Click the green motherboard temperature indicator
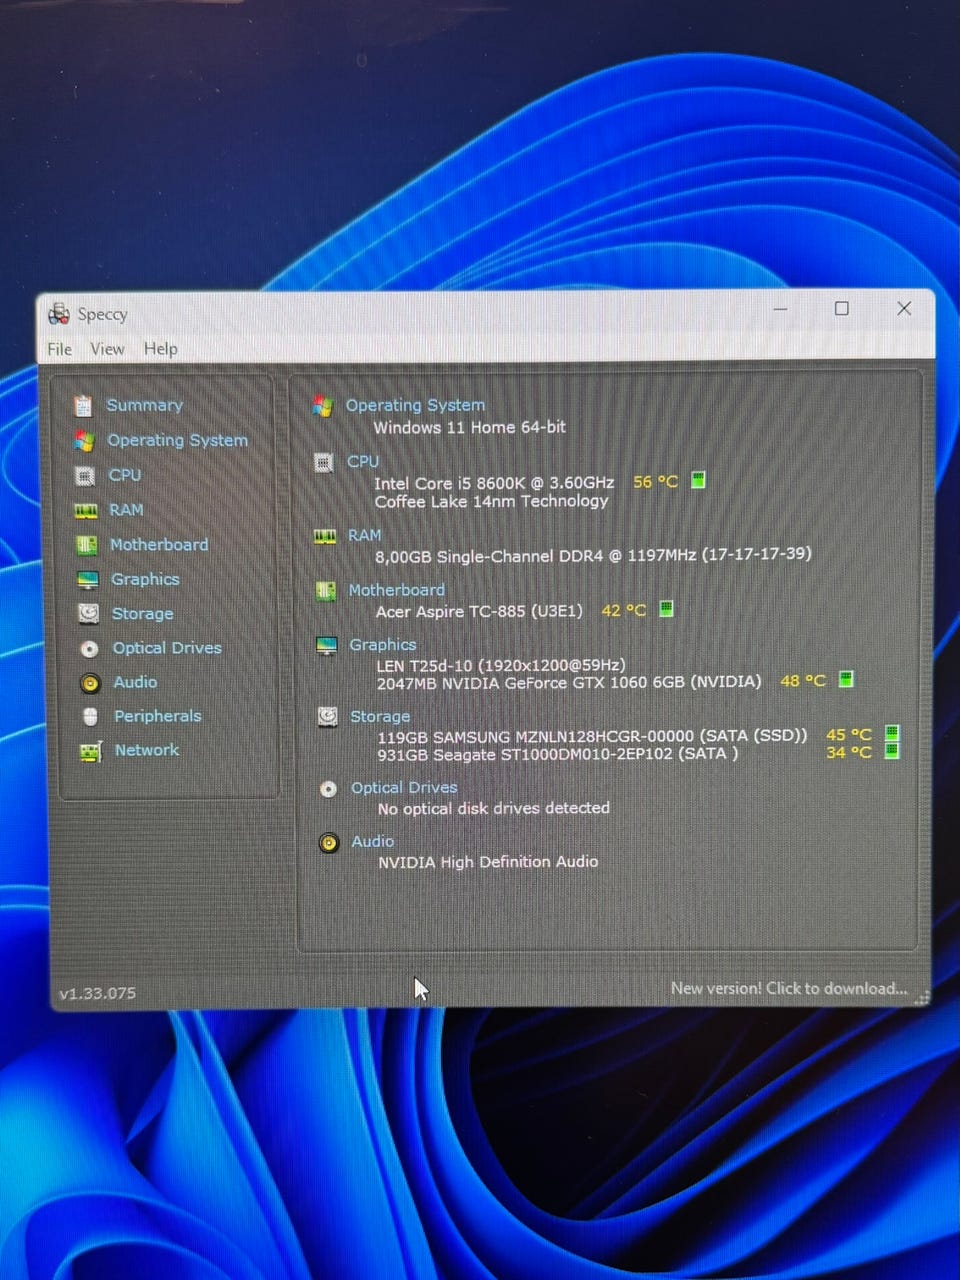Screen dimensions: 960x1280 [x=667, y=608]
